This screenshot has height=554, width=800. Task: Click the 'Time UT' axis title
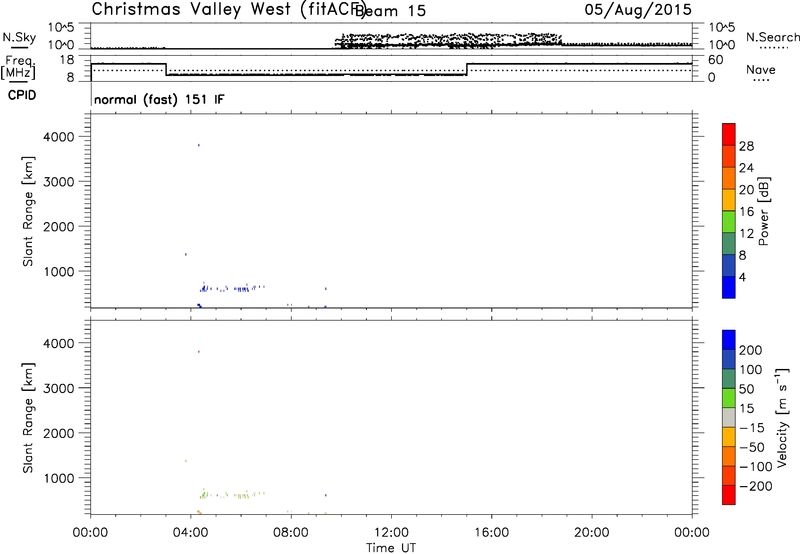pyautogui.click(x=391, y=548)
